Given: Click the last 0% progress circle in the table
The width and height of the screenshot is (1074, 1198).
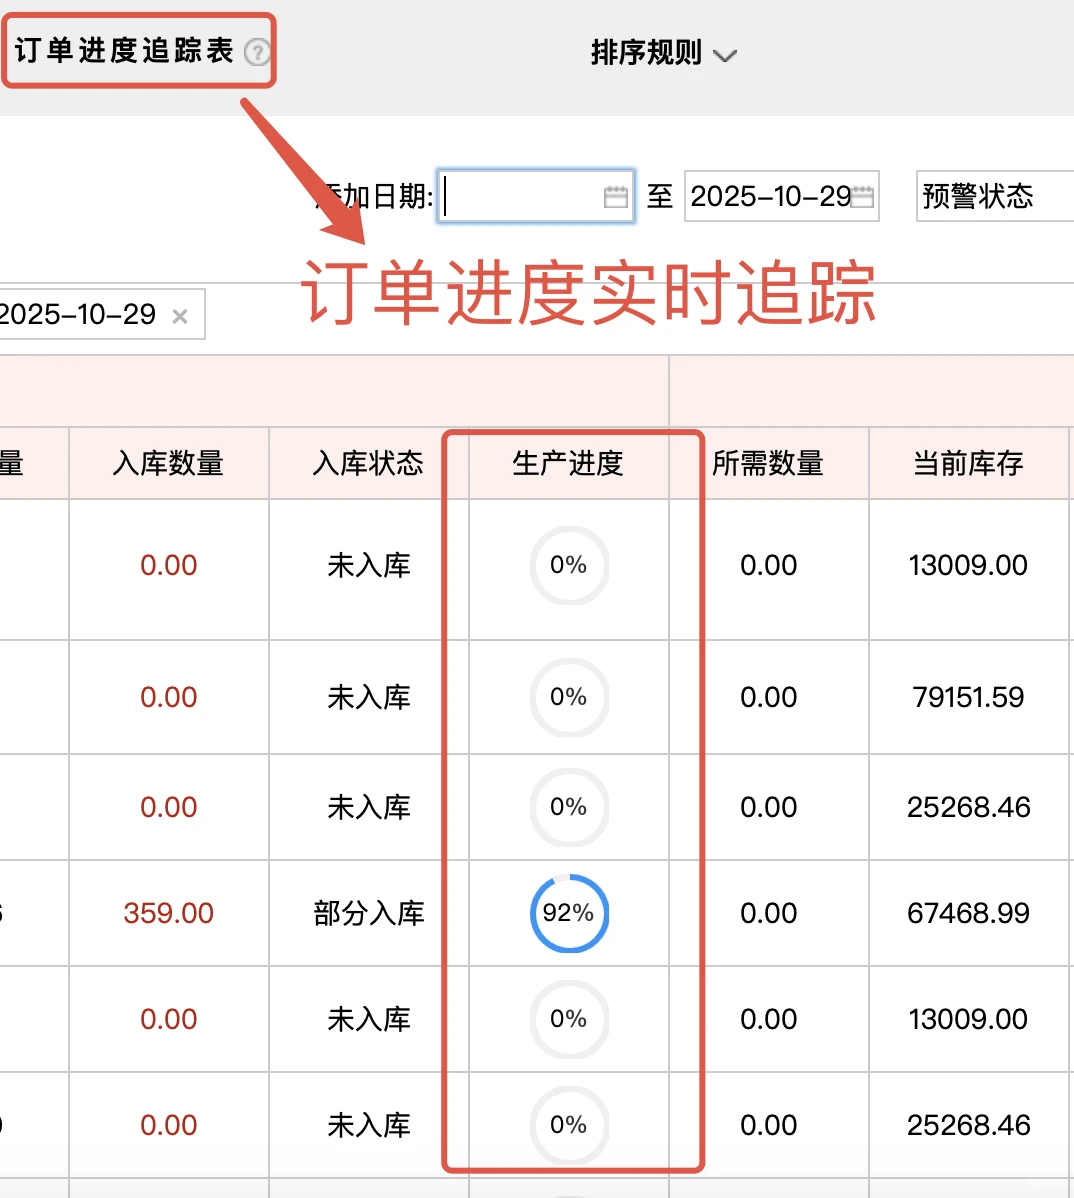Looking at the screenshot, I should [x=569, y=1126].
